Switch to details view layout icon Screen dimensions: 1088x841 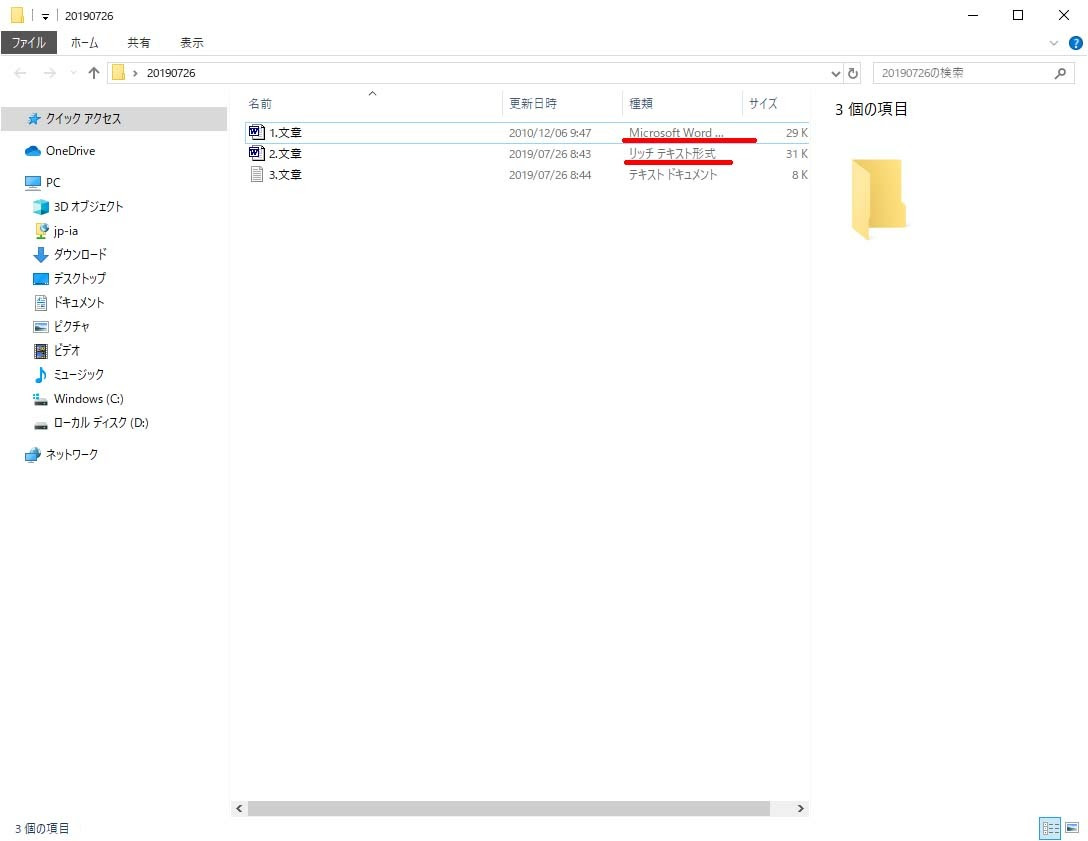pyautogui.click(x=1050, y=828)
